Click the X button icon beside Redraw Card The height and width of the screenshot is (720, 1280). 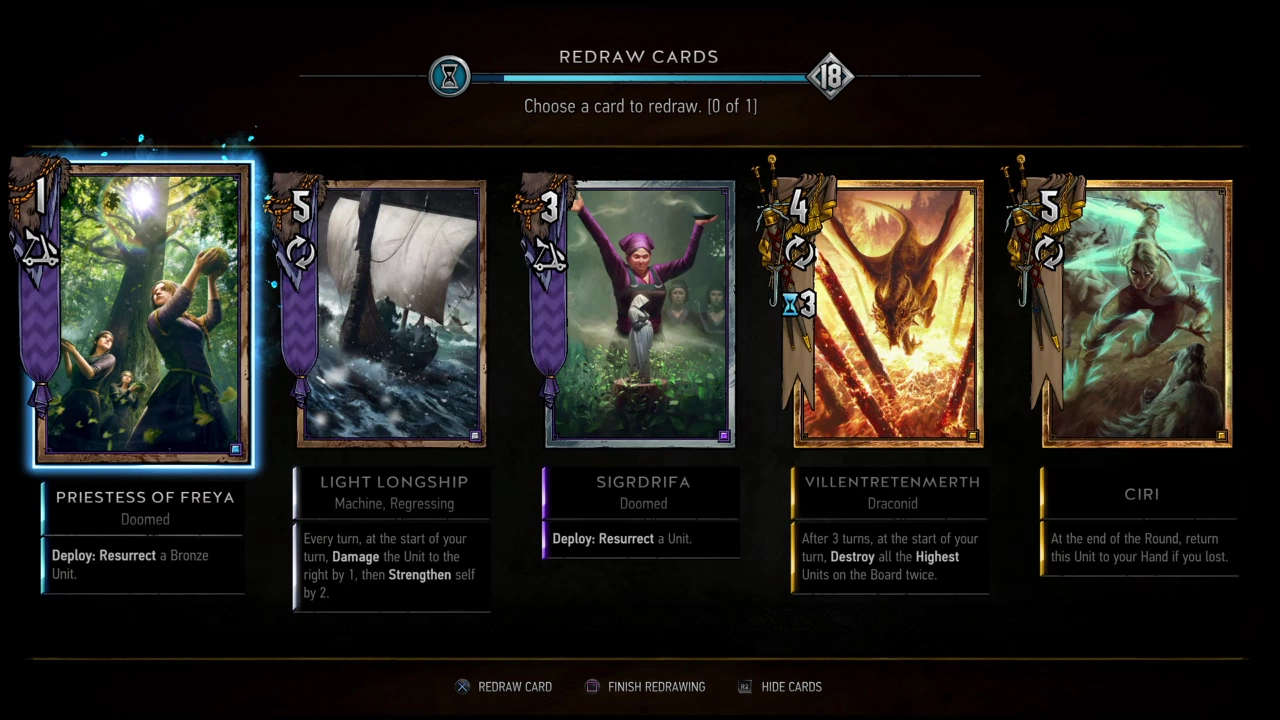pyautogui.click(x=462, y=687)
